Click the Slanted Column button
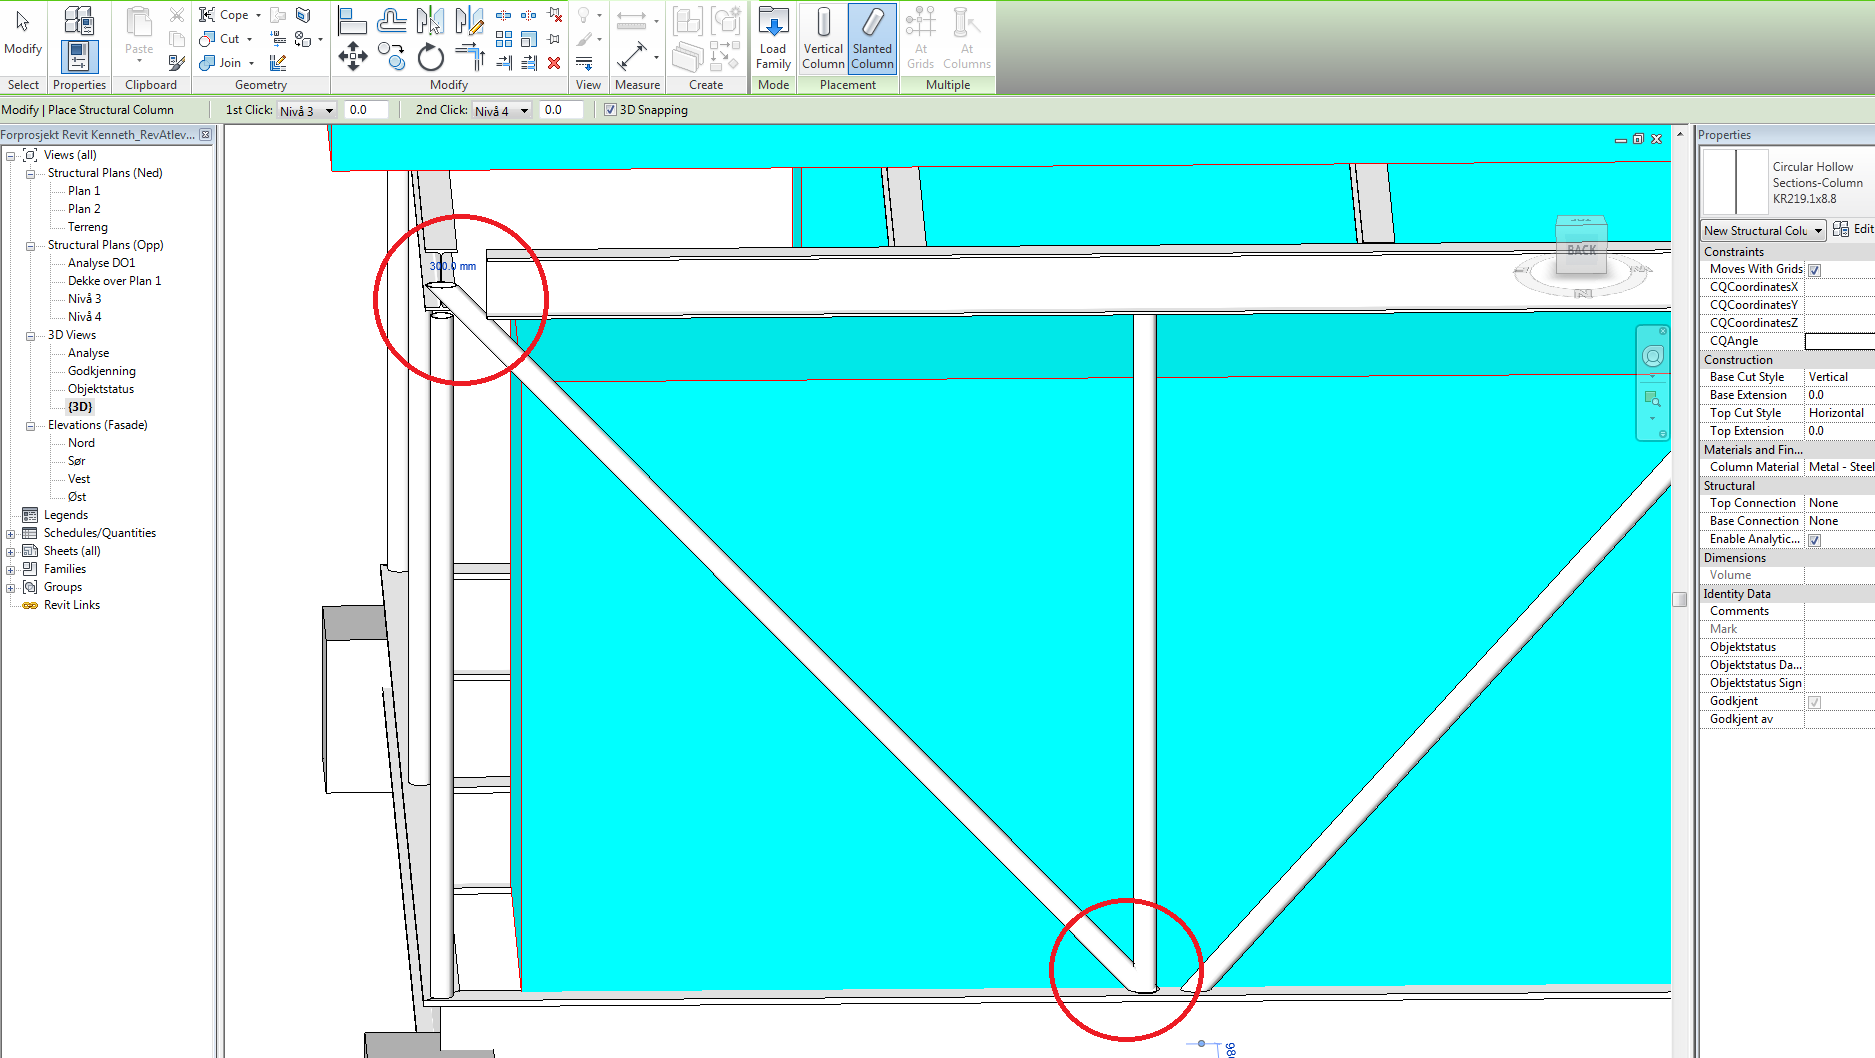The width and height of the screenshot is (1875, 1058). [871, 38]
